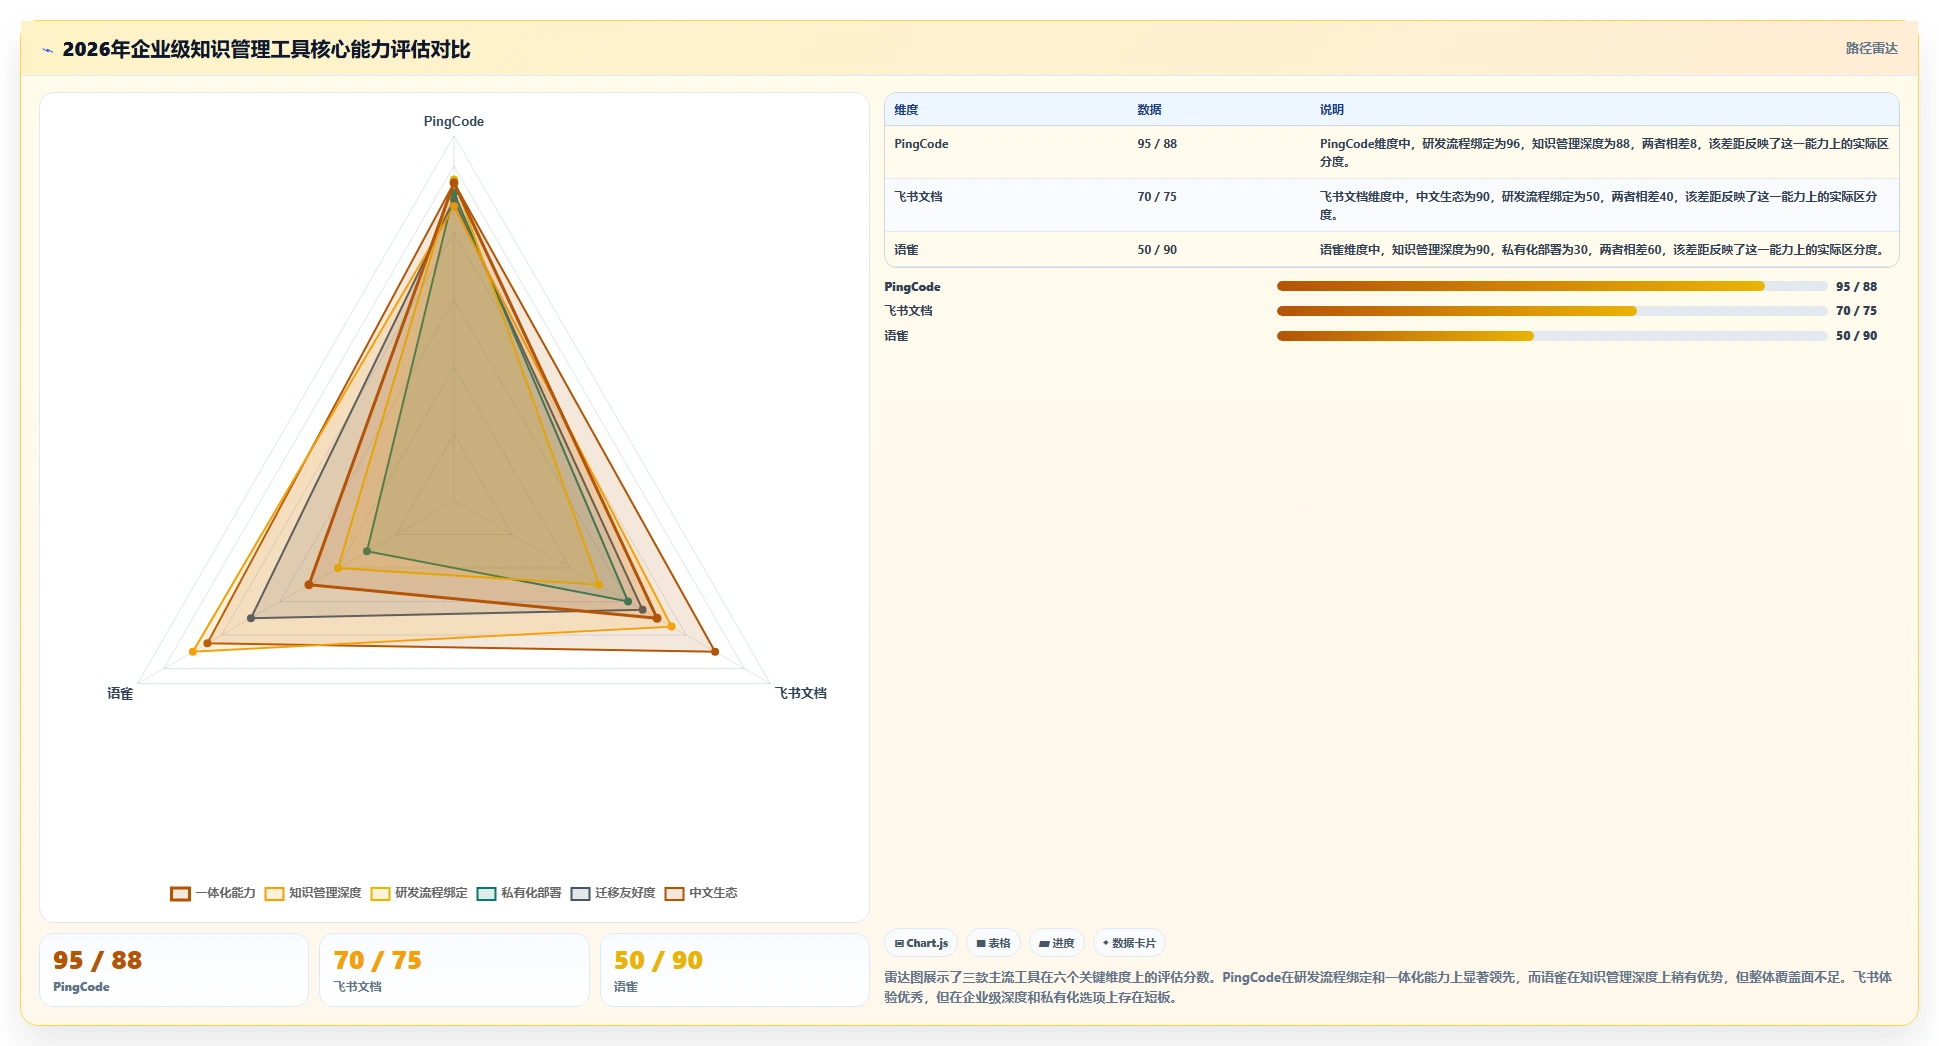Open the 95 / 88 PingCode data card
The width and height of the screenshot is (1939, 1046).
174,970
